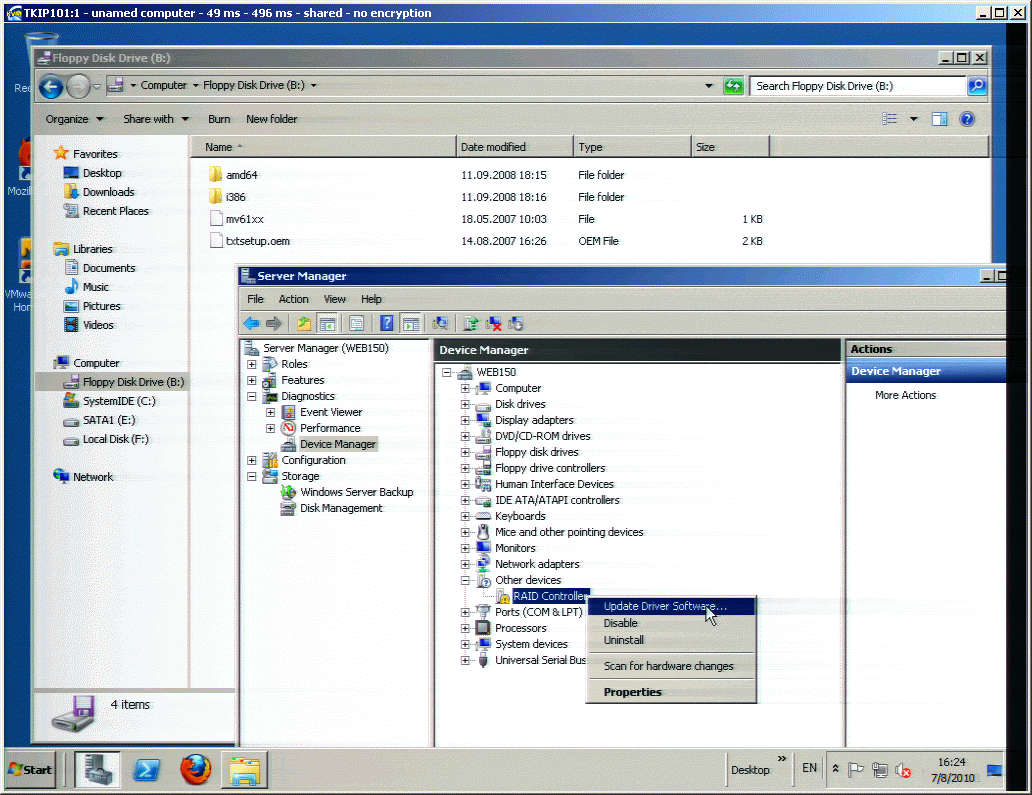The width and height of the screenshot is (1032, 795).
Task: Launch PowerShell from taskbar
Action: [146, 769]
